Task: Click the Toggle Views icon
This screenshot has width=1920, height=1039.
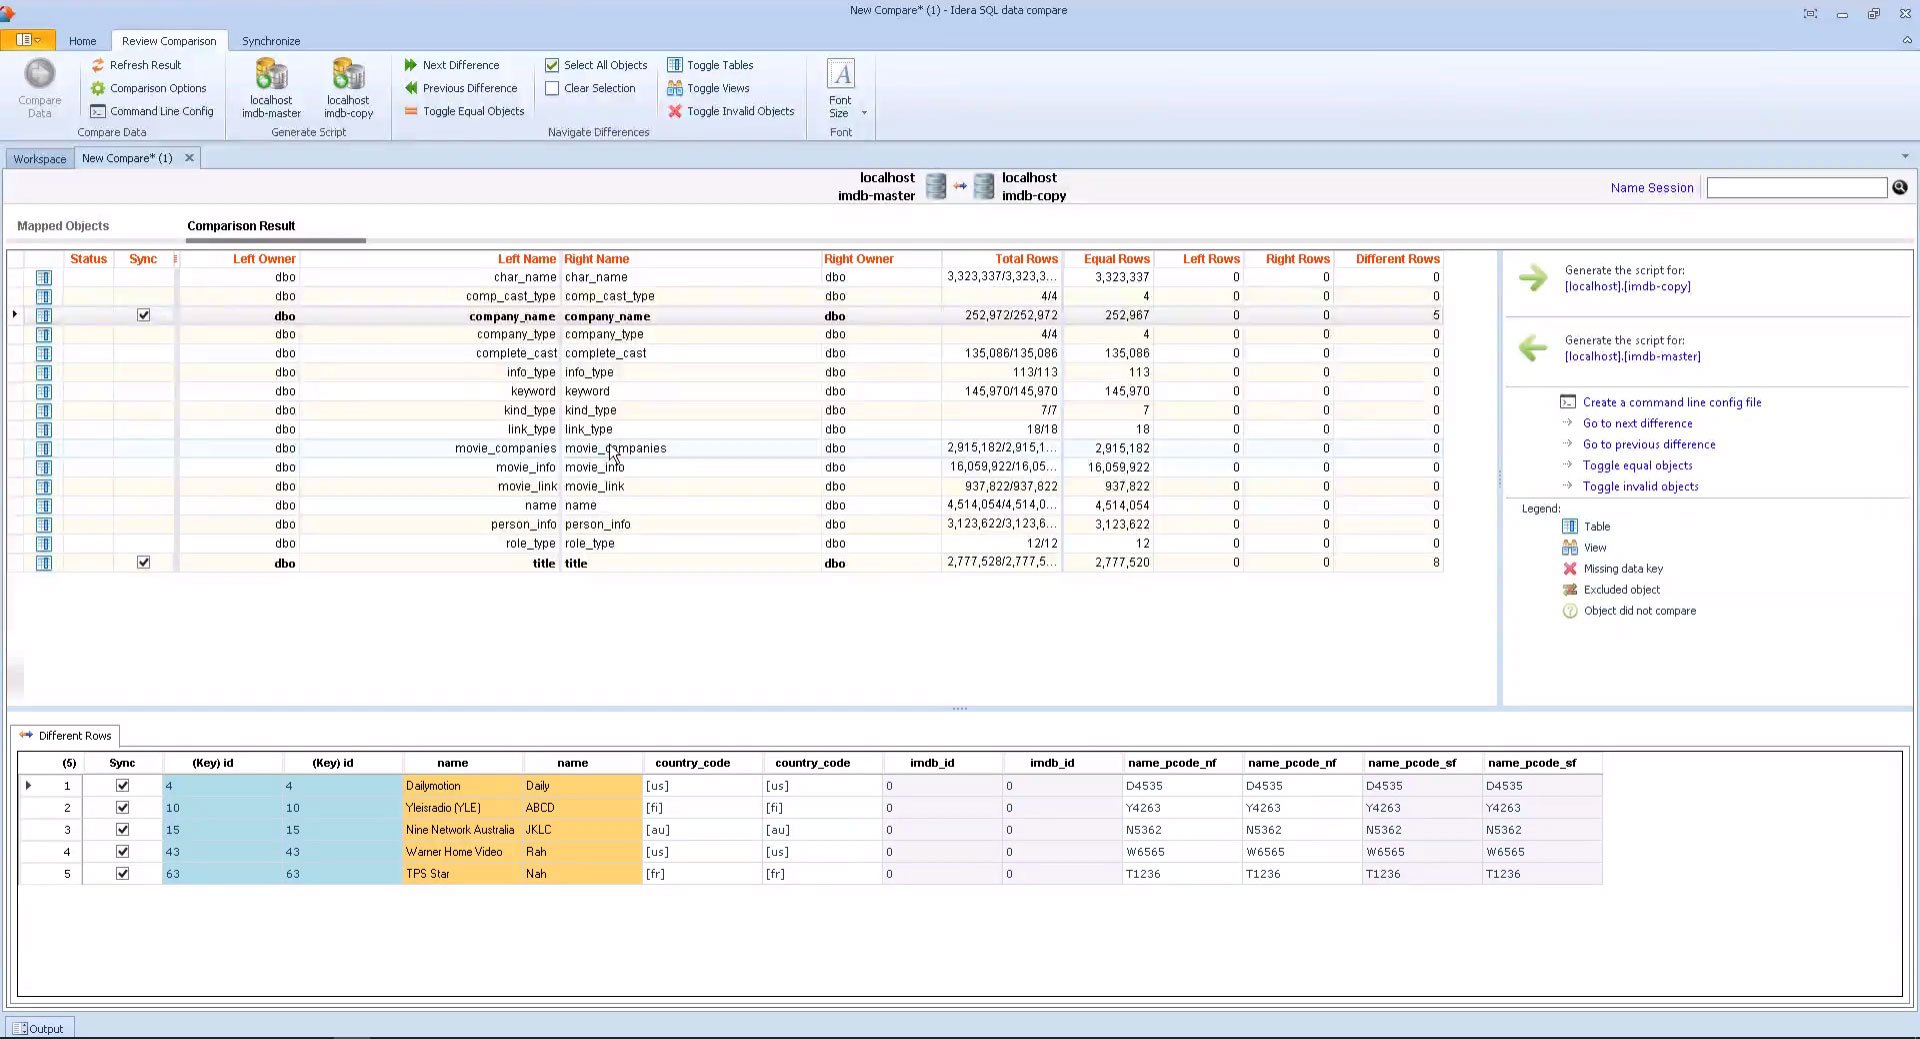Action: pyautogui.click(x=675, y=88)
